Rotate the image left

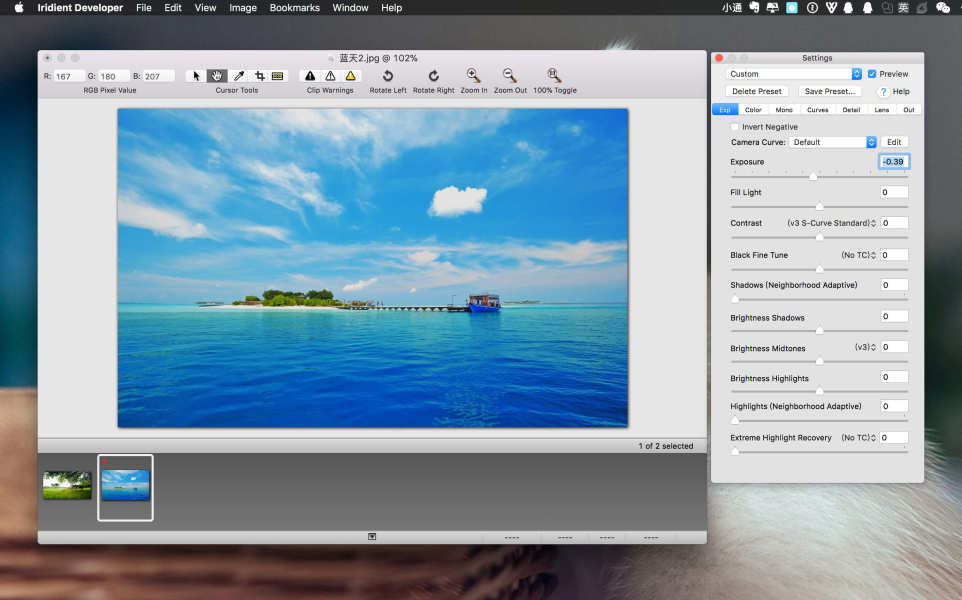tap(388, 76)
